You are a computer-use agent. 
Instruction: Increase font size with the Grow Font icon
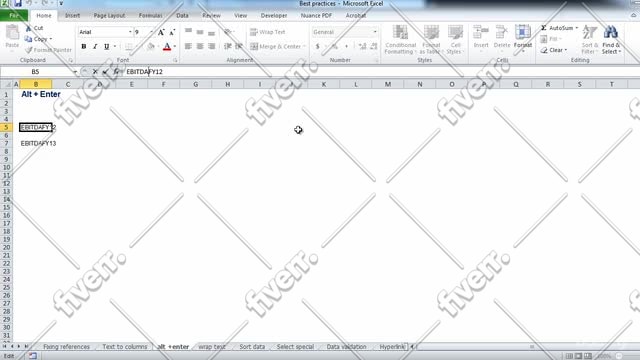point(161,32)
